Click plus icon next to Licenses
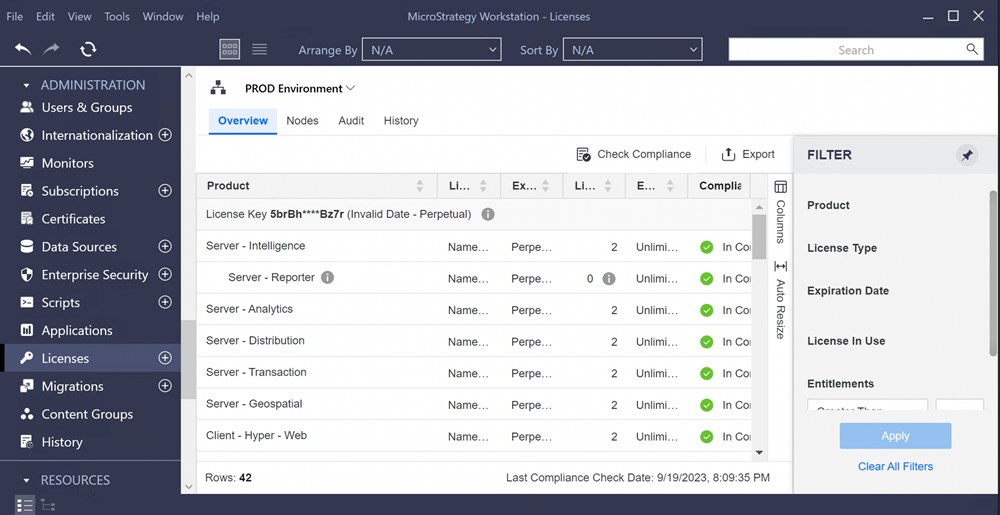 pos(165,358)
